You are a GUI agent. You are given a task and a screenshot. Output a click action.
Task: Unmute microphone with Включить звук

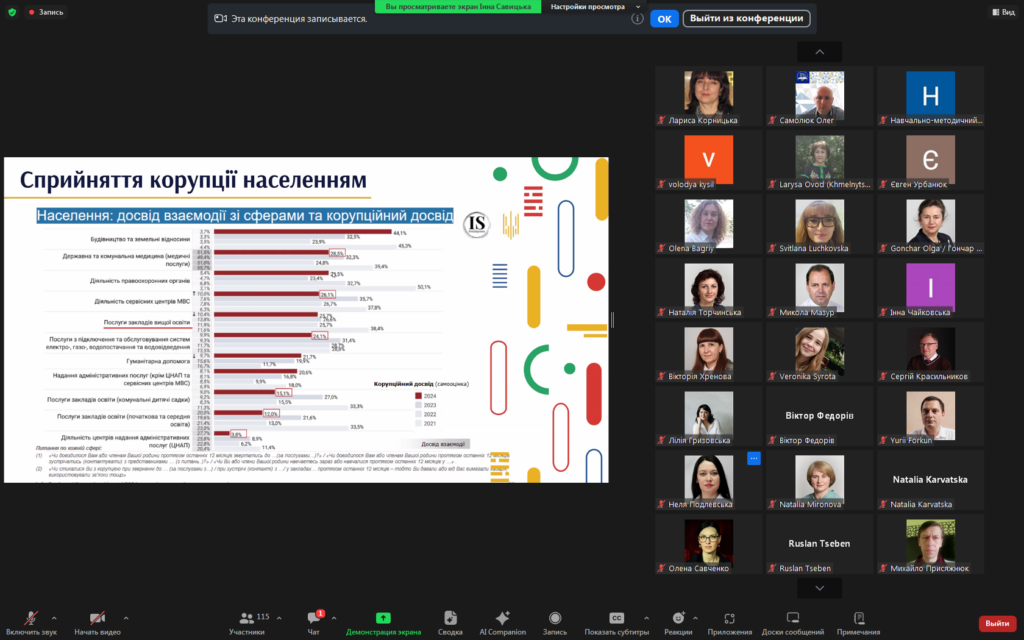(x=30, y=619)
